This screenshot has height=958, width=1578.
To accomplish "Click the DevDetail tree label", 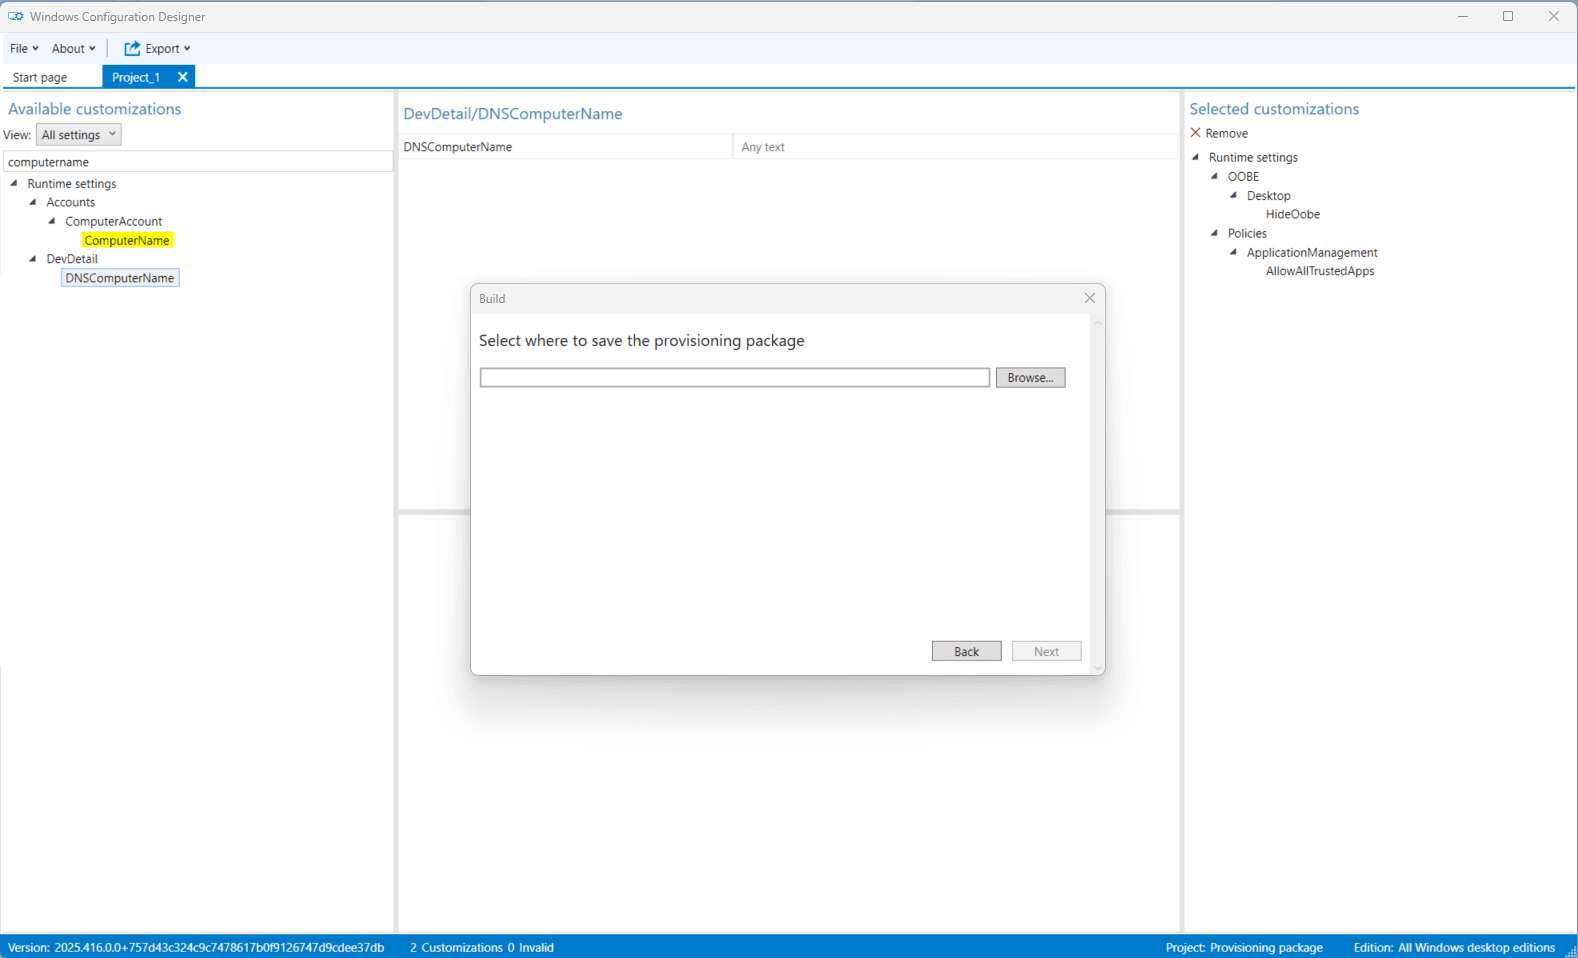I will click(x=72, y=258).
